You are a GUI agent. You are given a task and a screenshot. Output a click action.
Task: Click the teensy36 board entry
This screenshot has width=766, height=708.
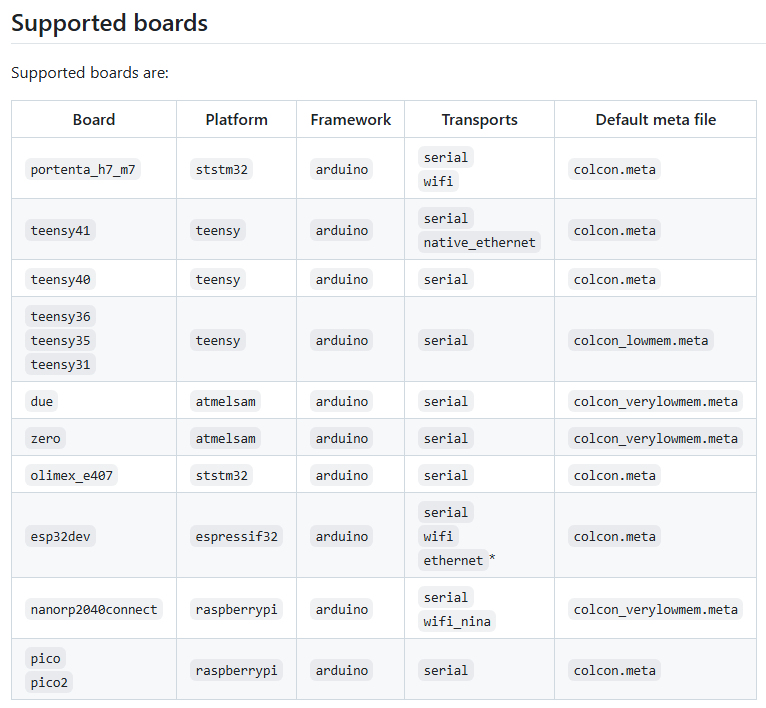[x=61, y=316]
